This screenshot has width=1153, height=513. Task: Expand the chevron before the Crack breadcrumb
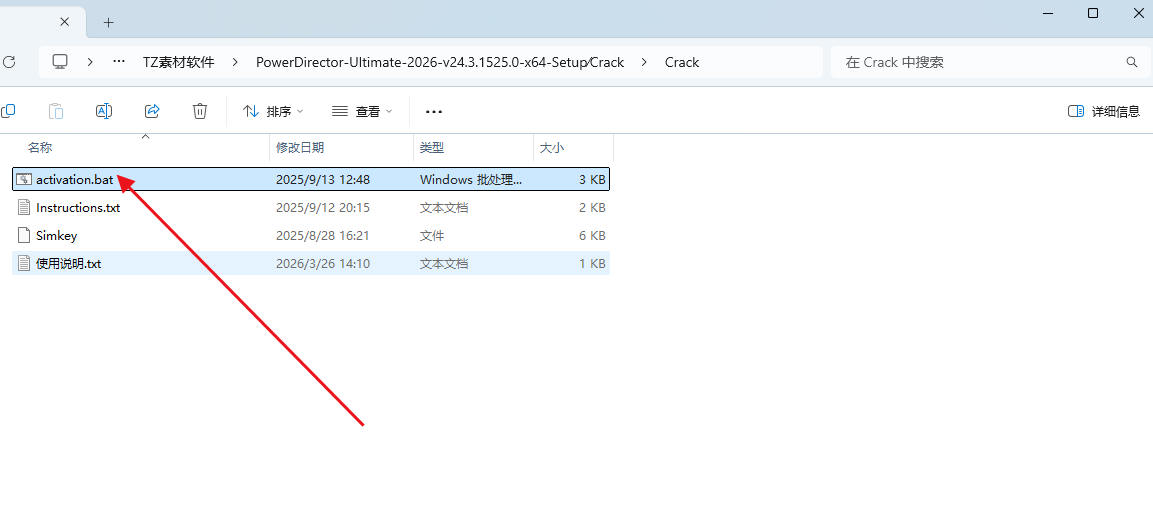pos(644,62)
